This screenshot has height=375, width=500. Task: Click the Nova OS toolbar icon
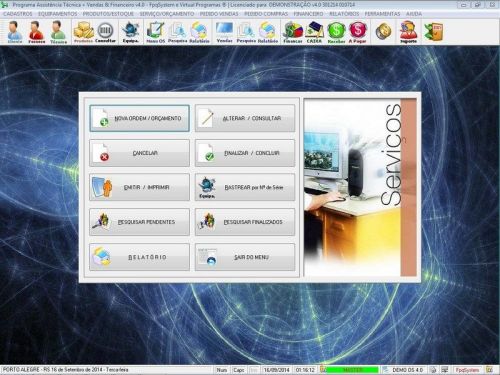point(156,32)
